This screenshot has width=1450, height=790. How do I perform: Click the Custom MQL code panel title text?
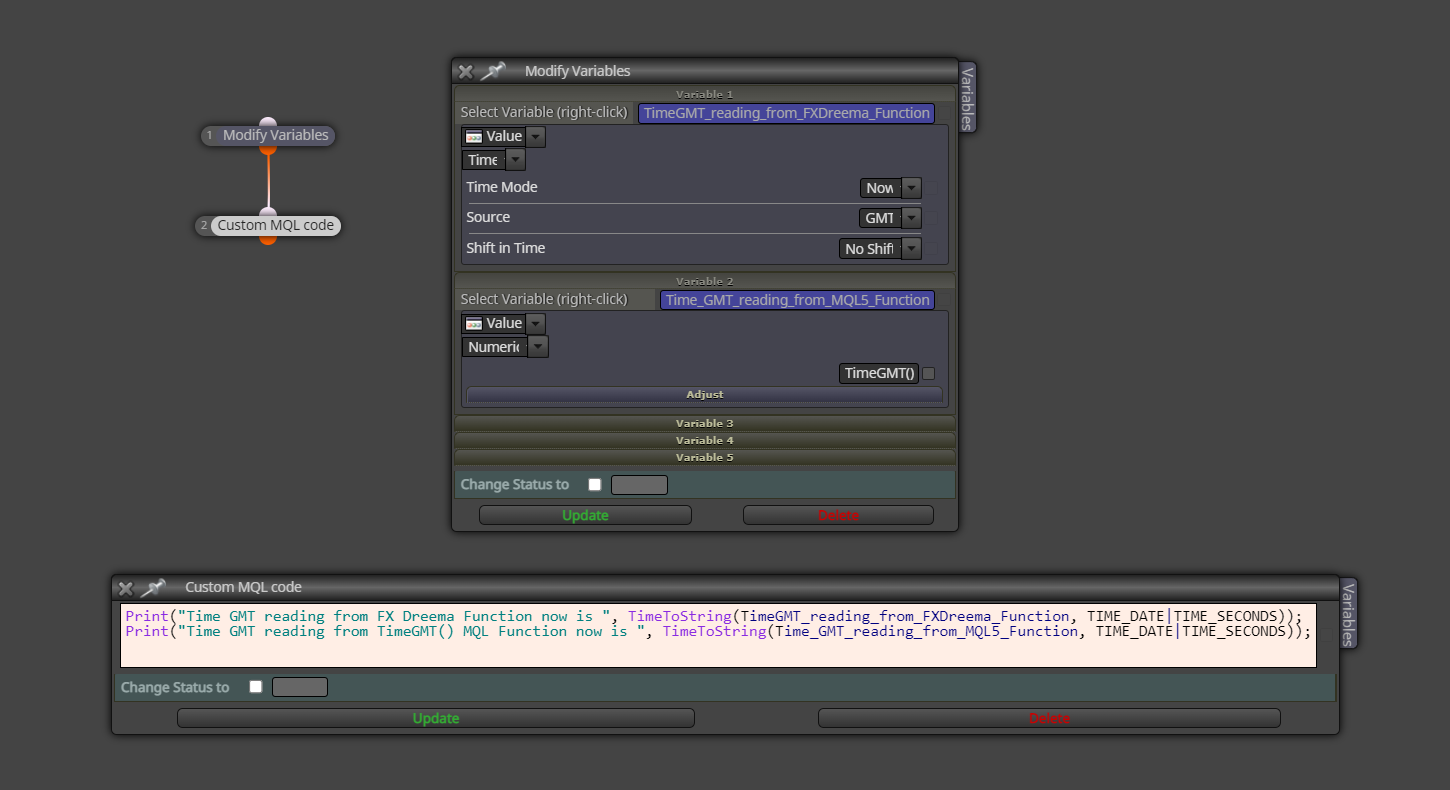coord(243,588)
